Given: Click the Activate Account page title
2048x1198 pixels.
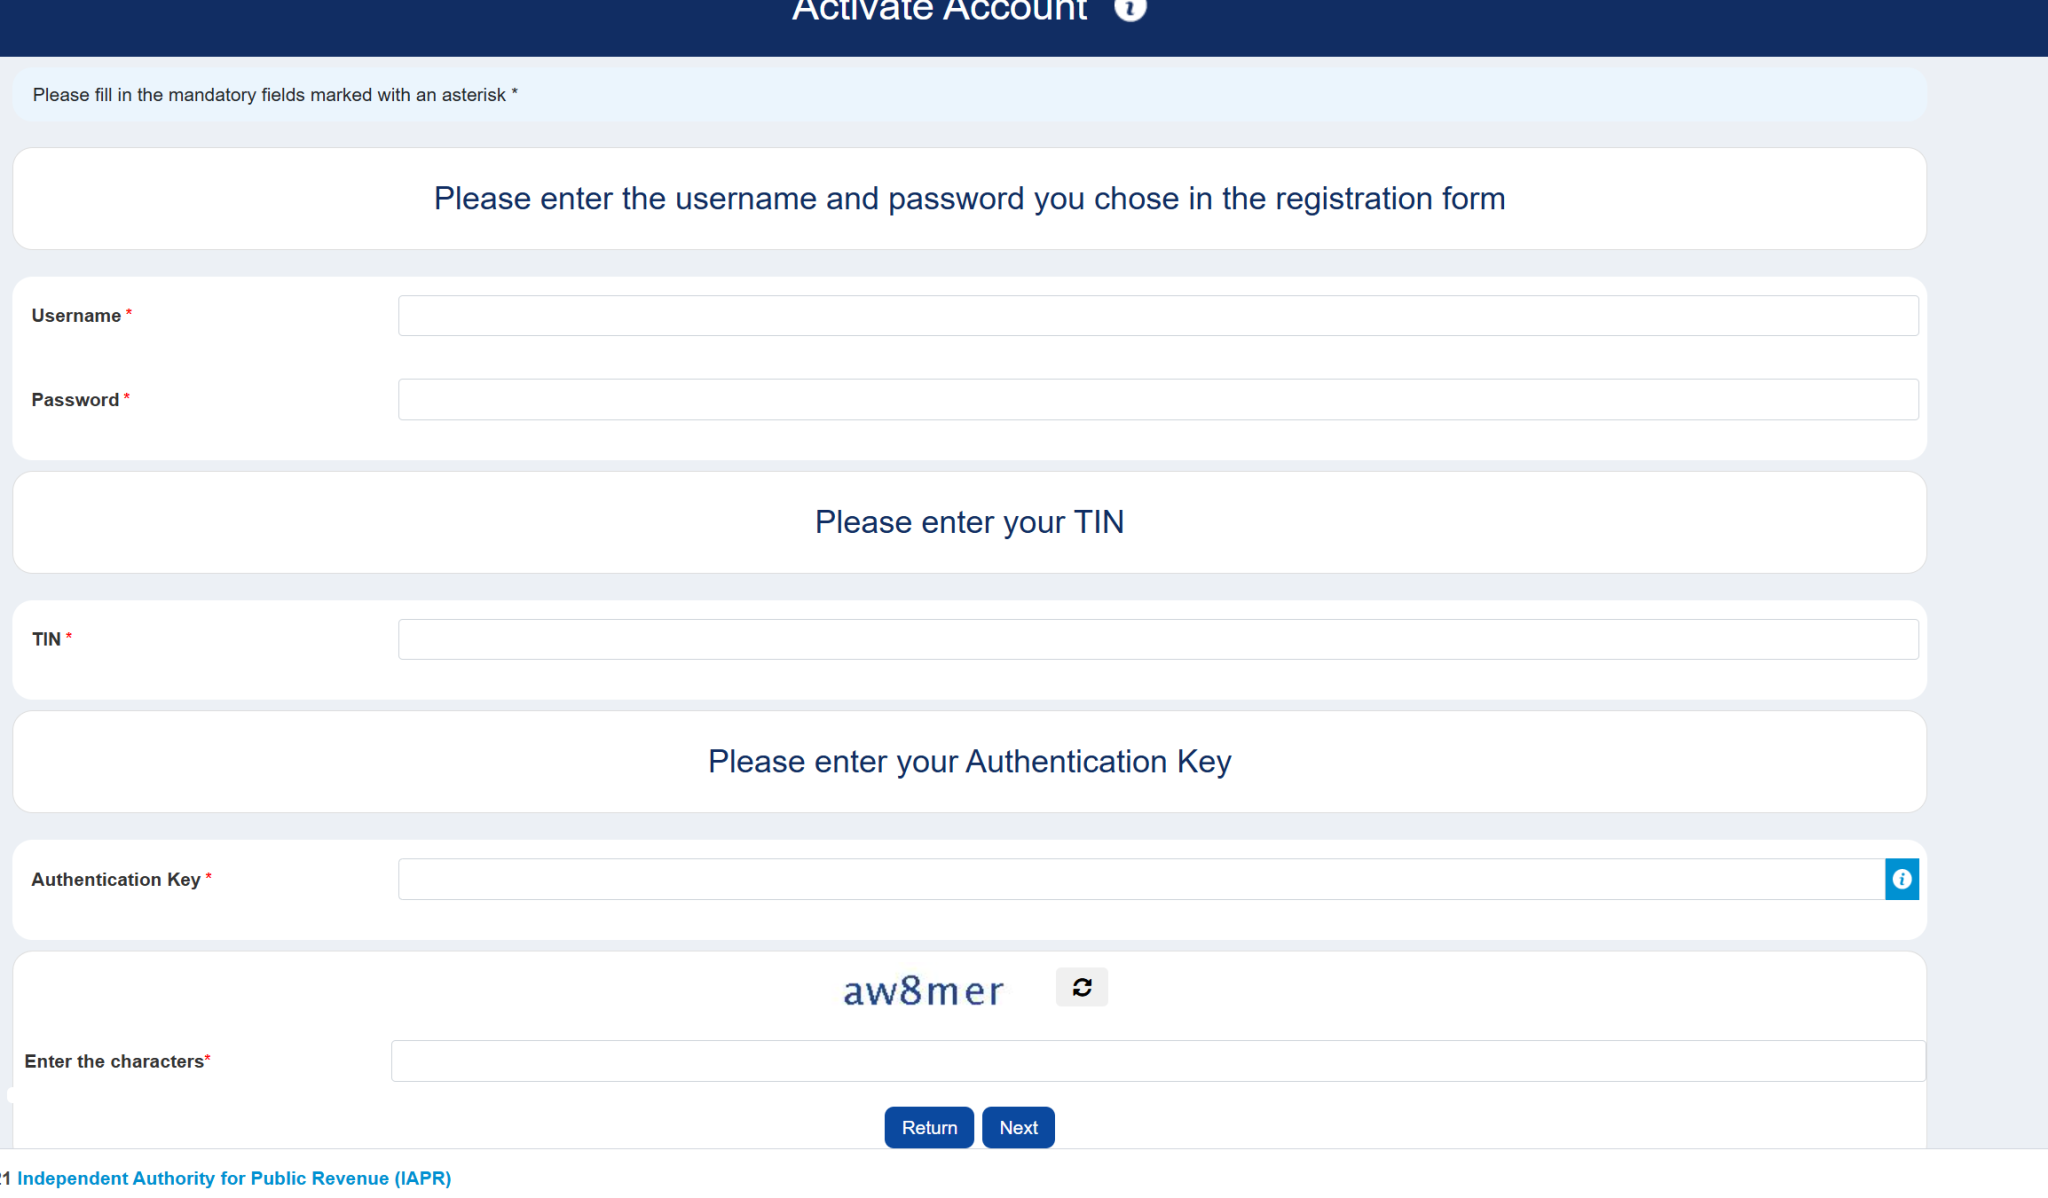Looking at the screenshot, I should click(x=939, y=11).
